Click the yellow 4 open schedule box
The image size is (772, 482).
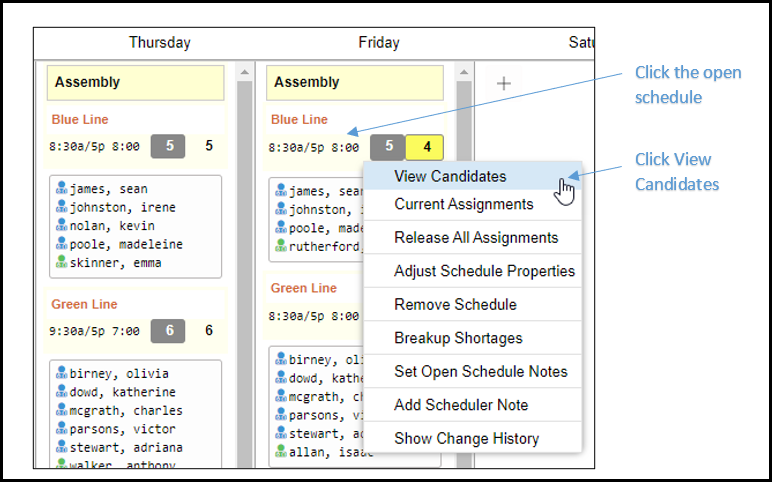point(424,147)
